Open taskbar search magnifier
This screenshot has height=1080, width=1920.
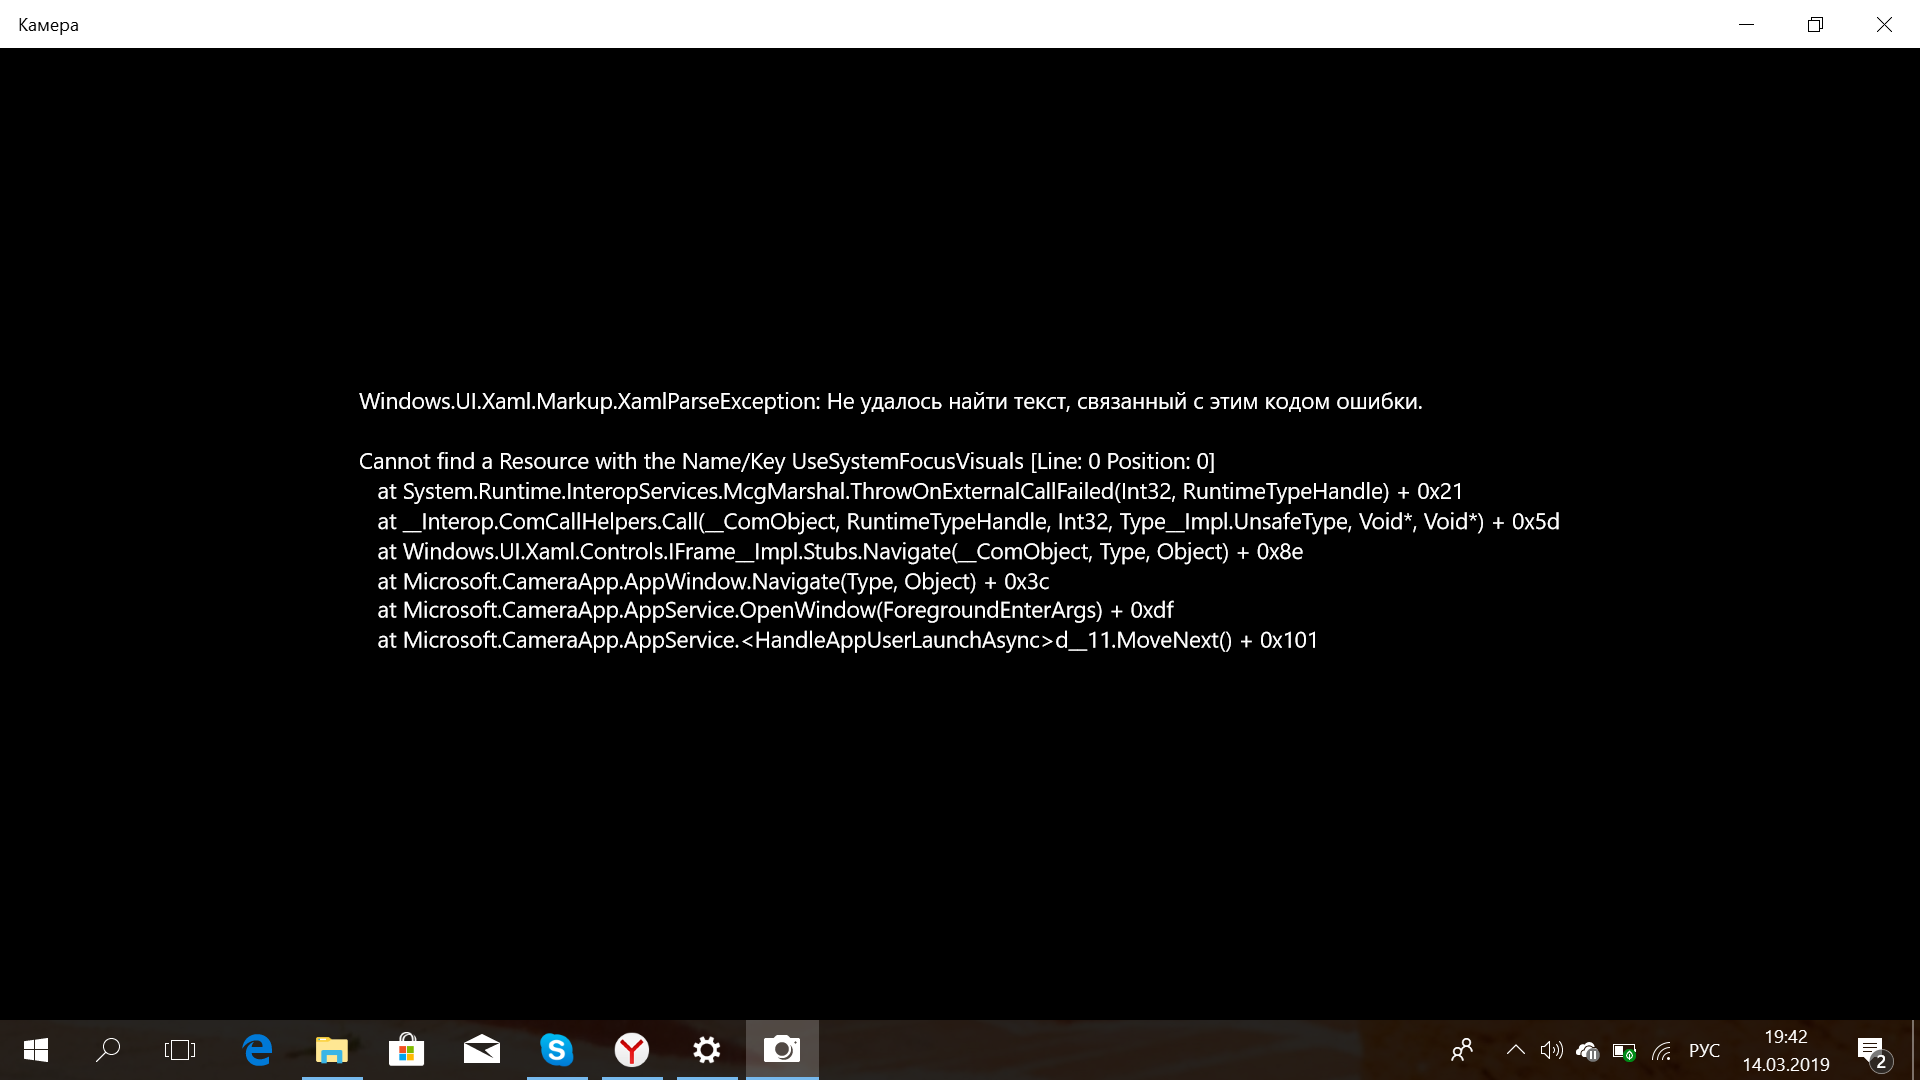(108, 1050)
